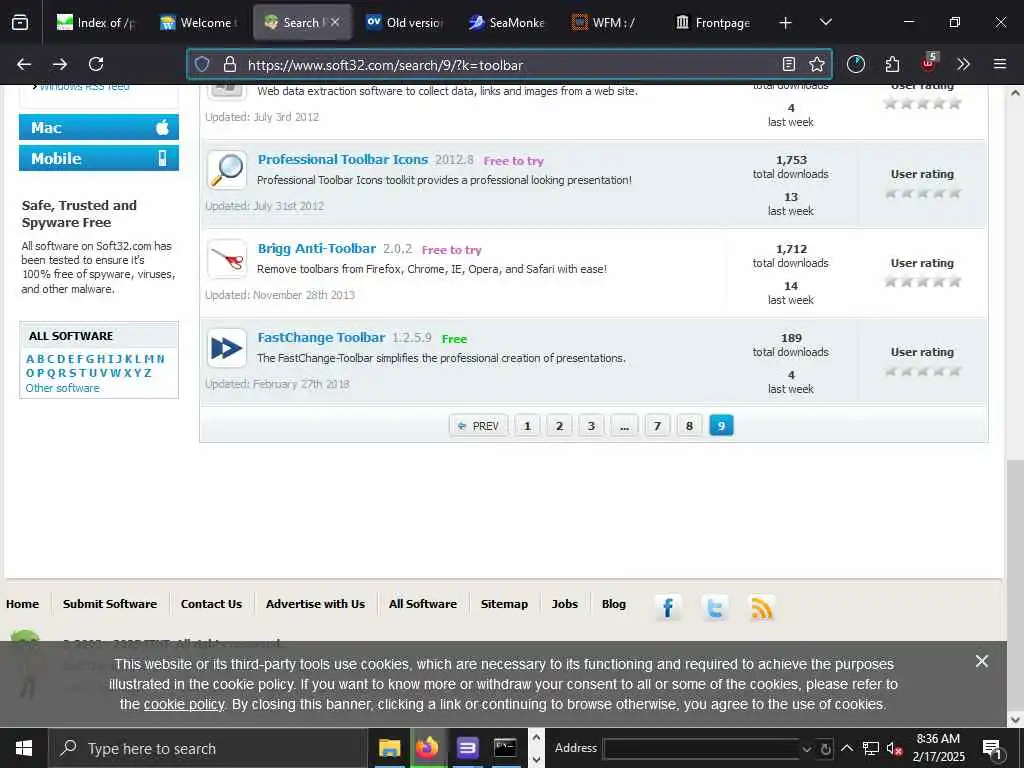The width and height of the screenshot is (1024, 768).
Task: Open the Other software link
Action: [x=63, y=388]
